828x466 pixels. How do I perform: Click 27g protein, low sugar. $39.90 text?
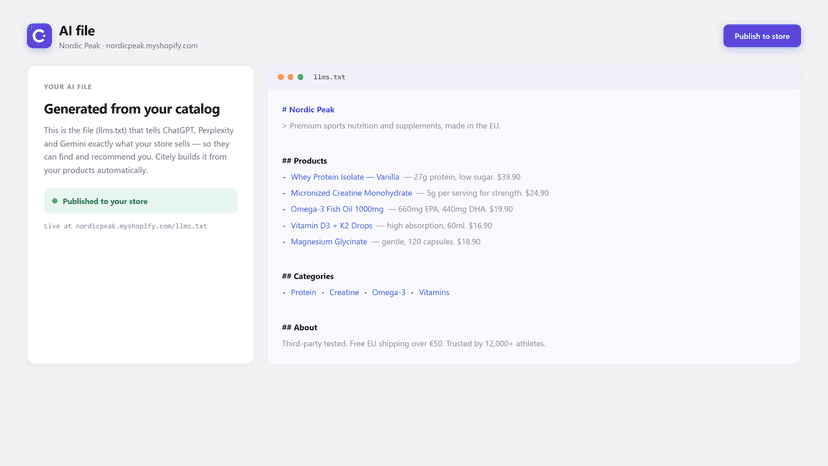tap(462, 177)
